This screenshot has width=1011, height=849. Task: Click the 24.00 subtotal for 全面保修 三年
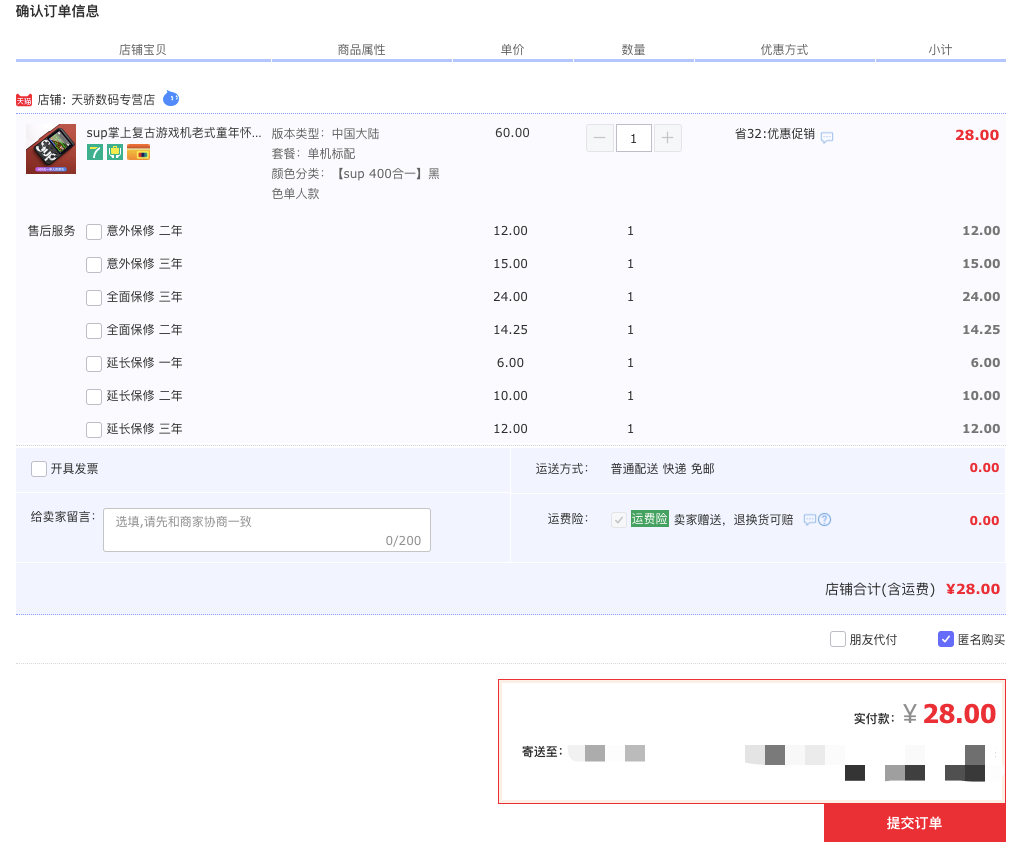click(x=981, y=297)
